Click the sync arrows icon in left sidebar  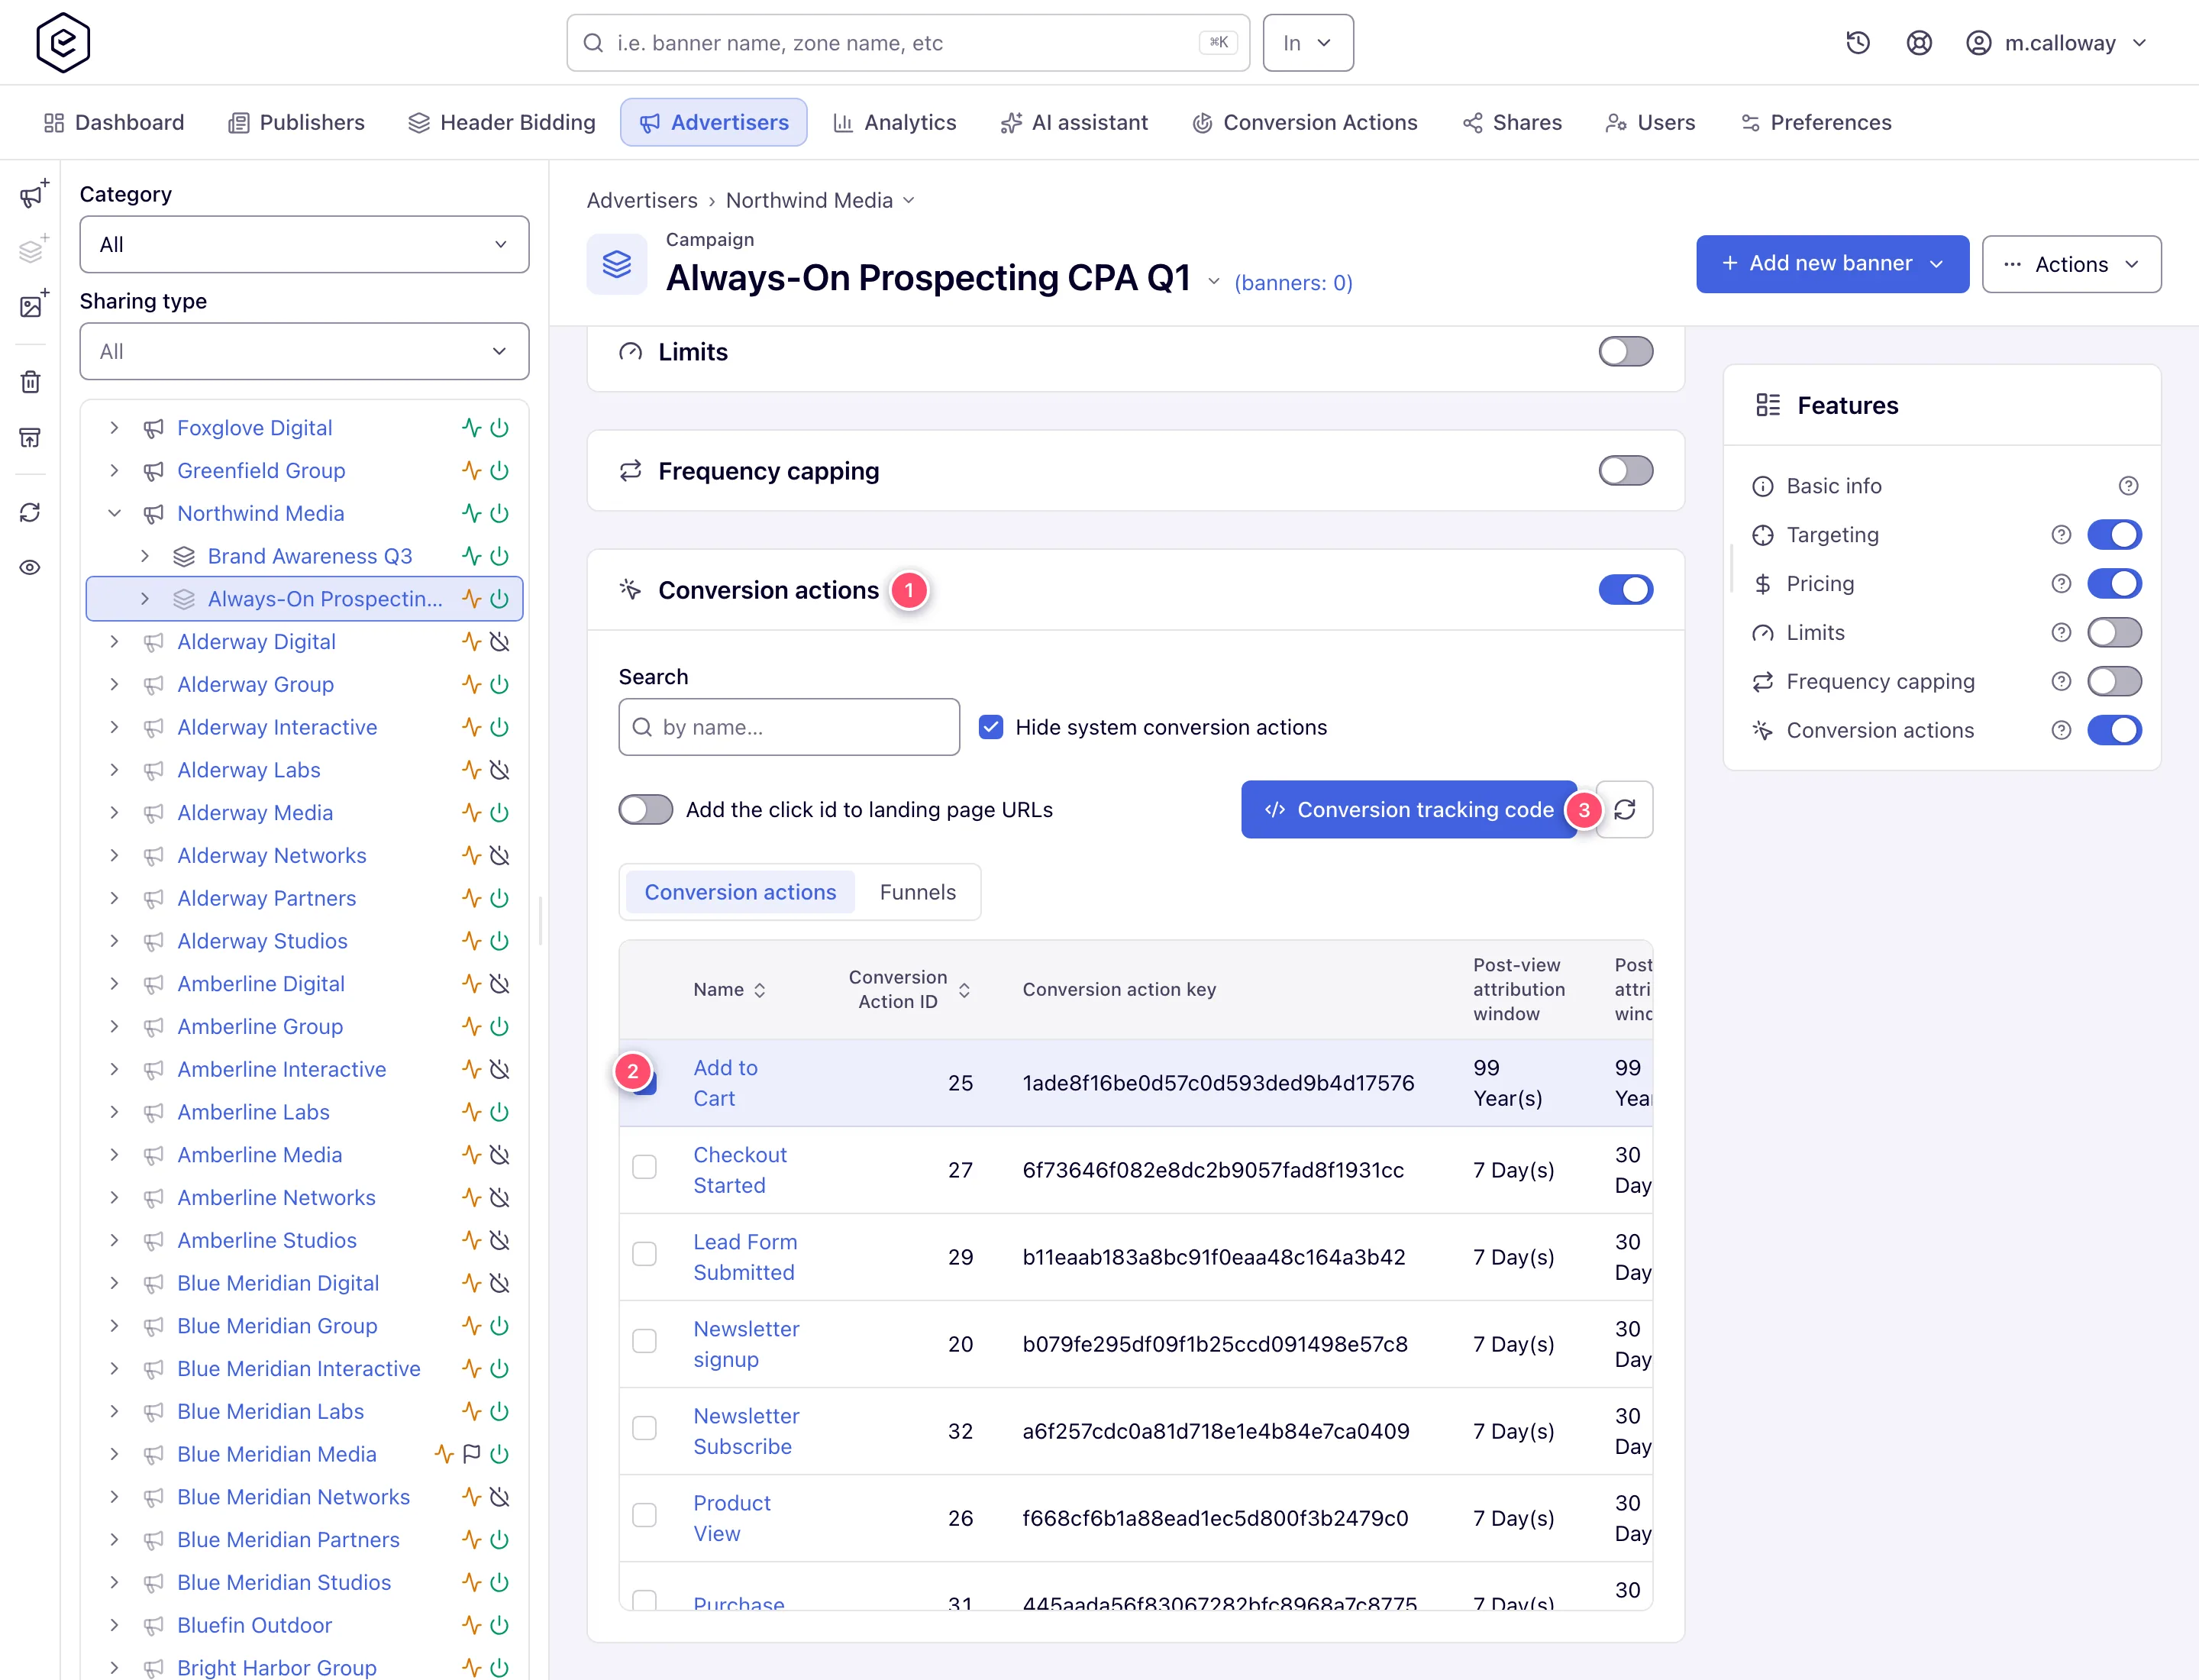[30, 512]
